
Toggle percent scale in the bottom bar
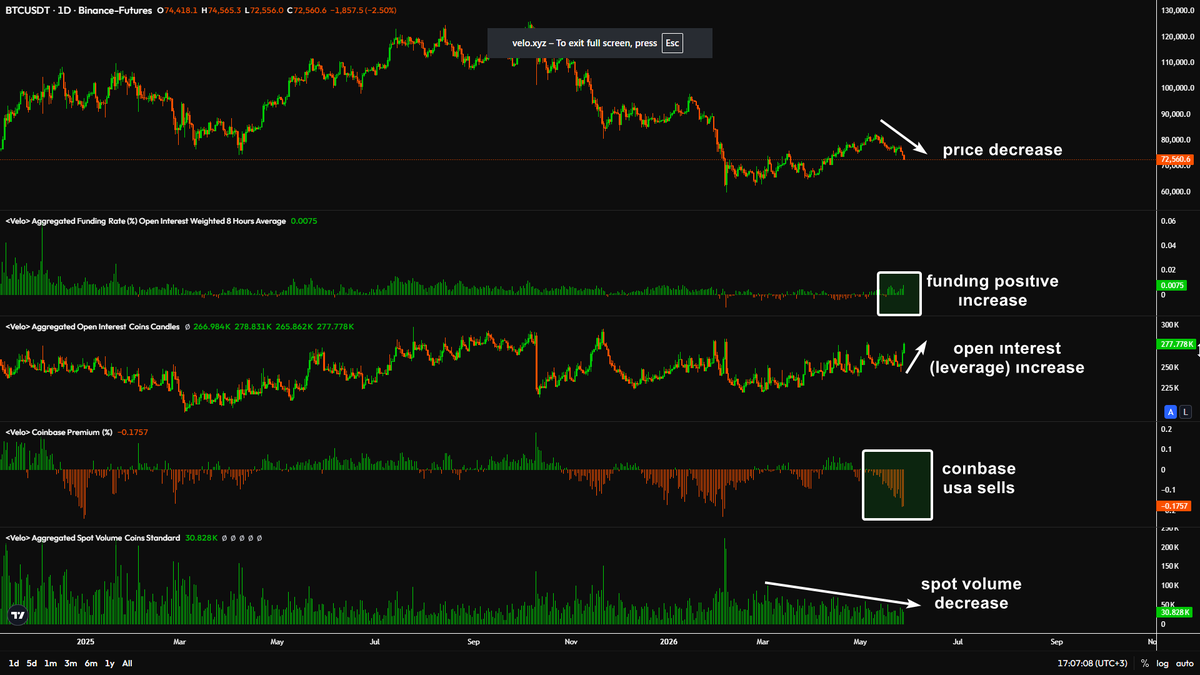click(1145, 663)
